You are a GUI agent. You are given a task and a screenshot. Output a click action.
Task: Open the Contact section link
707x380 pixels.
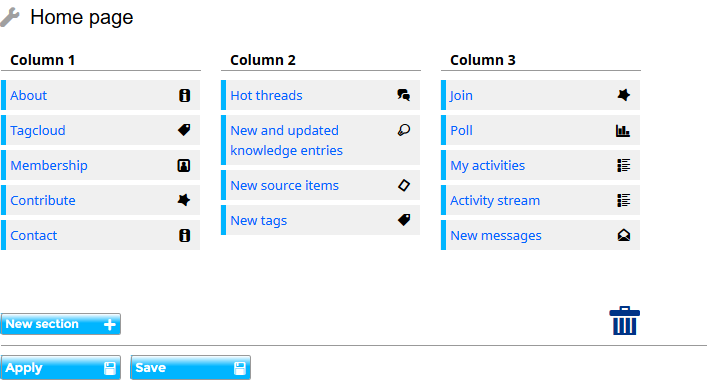click(33, 235)
